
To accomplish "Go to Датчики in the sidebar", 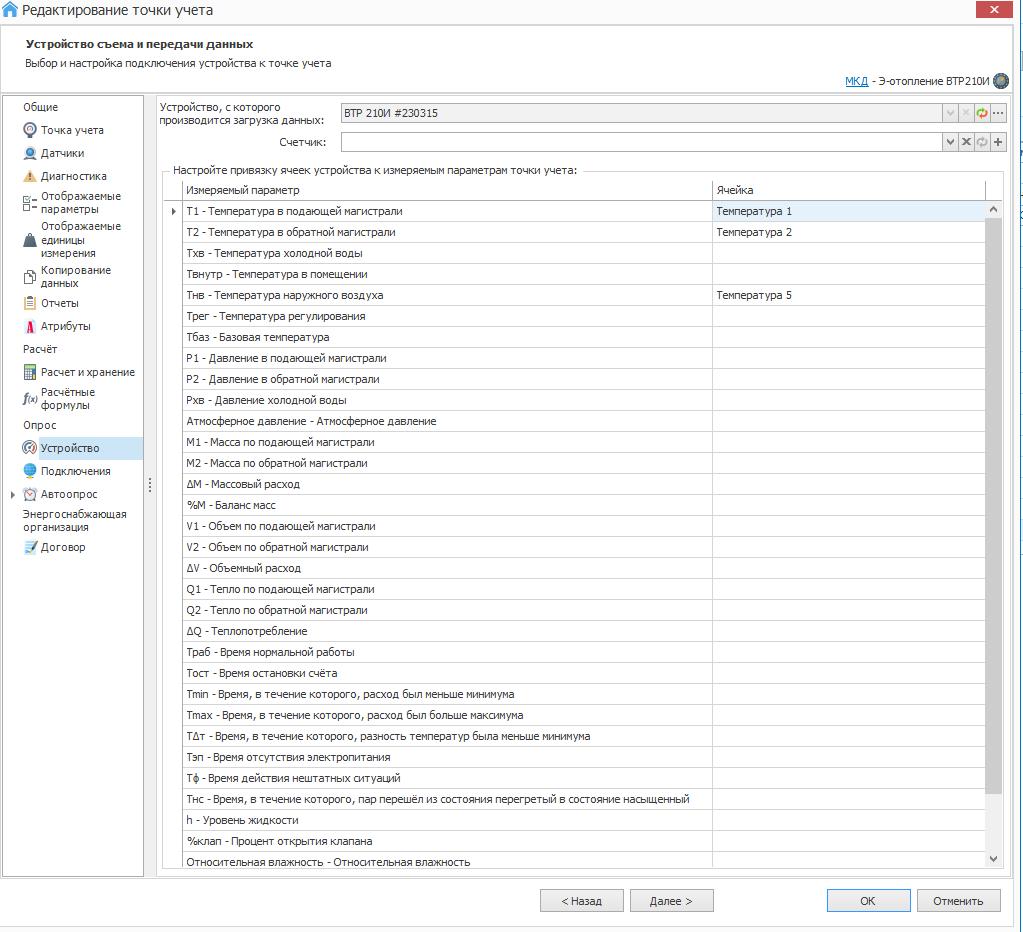I will click(x=62, y=153).
